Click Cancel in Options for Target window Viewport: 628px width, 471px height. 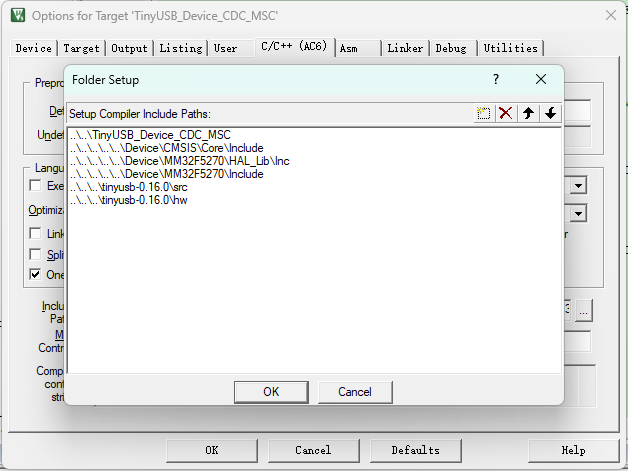(x=314, y=451)
